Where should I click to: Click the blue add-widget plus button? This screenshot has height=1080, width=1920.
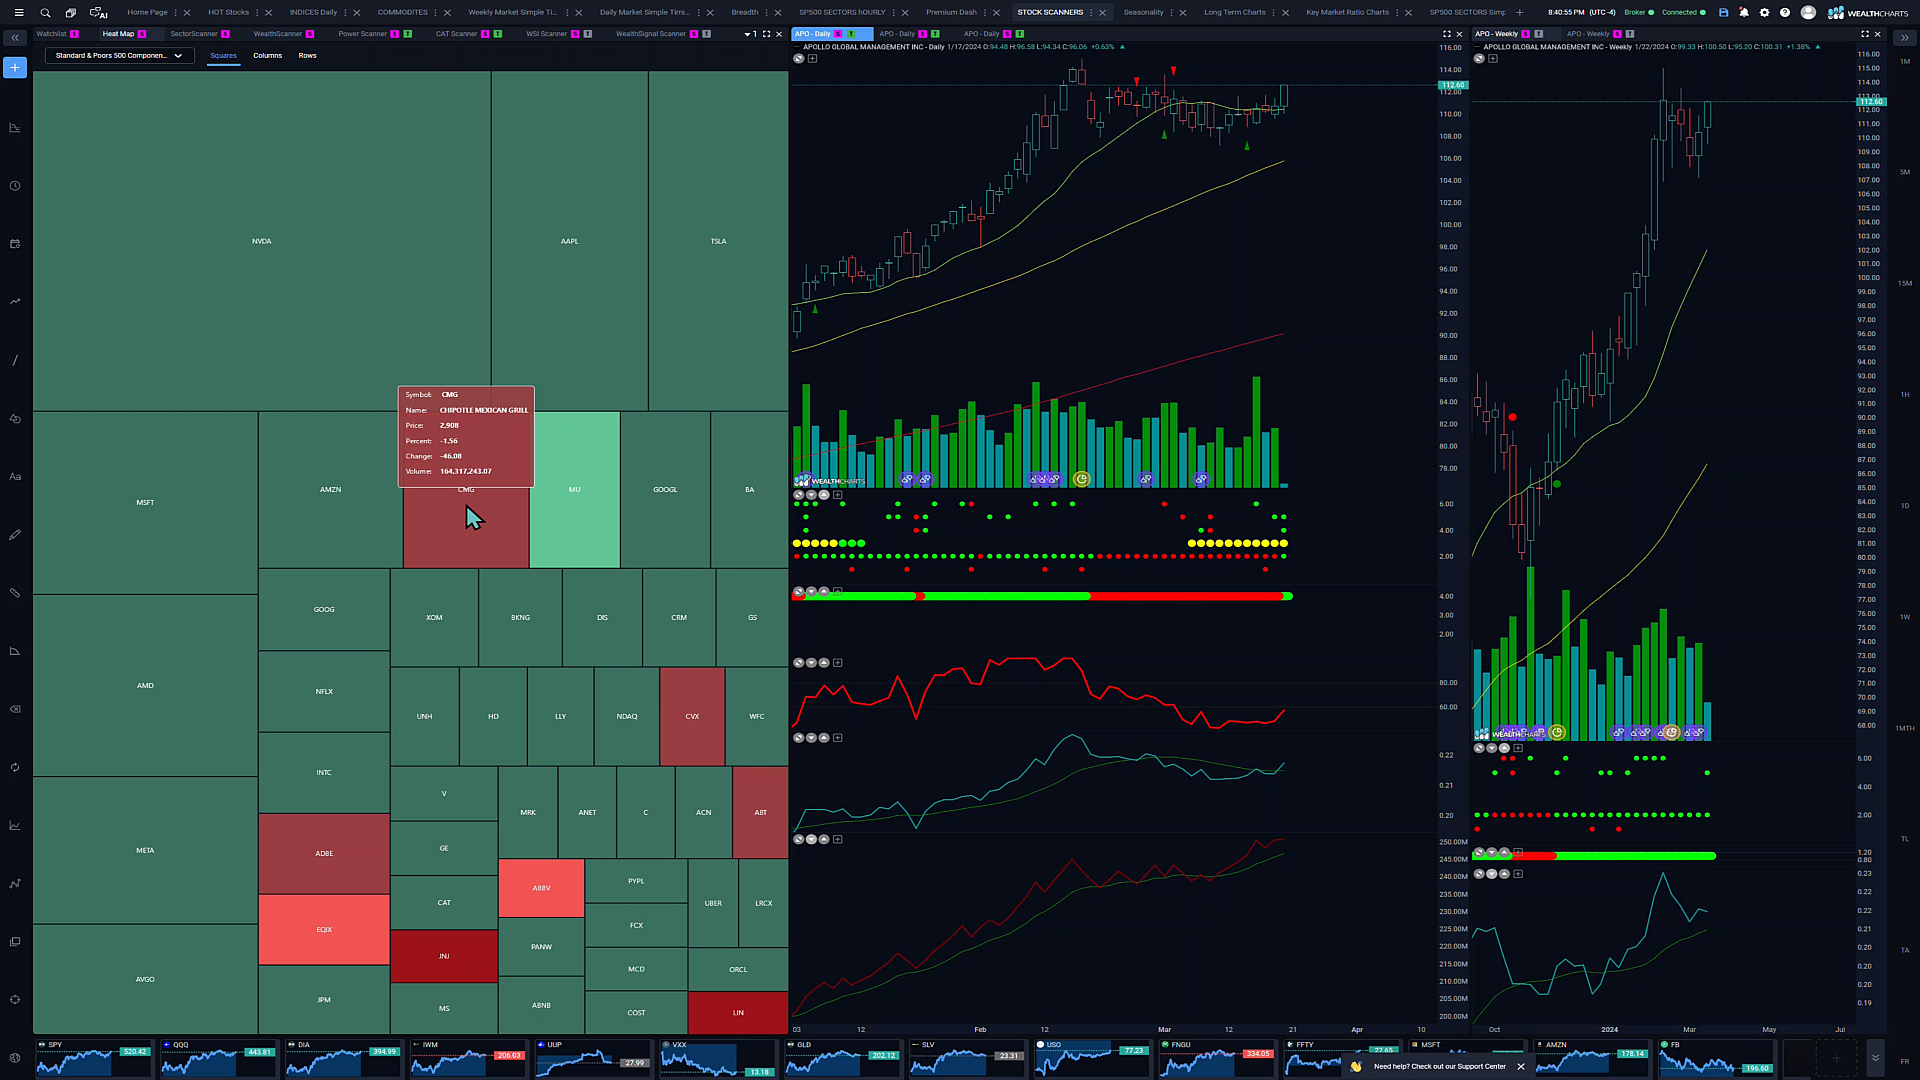pyautogui.click(x=15, y=68)
